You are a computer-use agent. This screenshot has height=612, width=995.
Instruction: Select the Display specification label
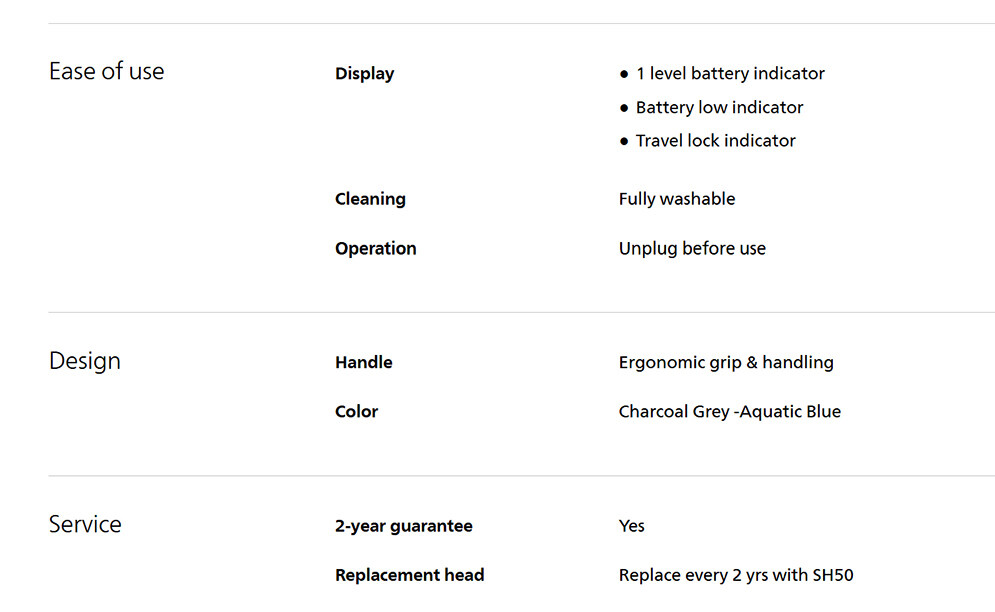(x=364, y=74)
